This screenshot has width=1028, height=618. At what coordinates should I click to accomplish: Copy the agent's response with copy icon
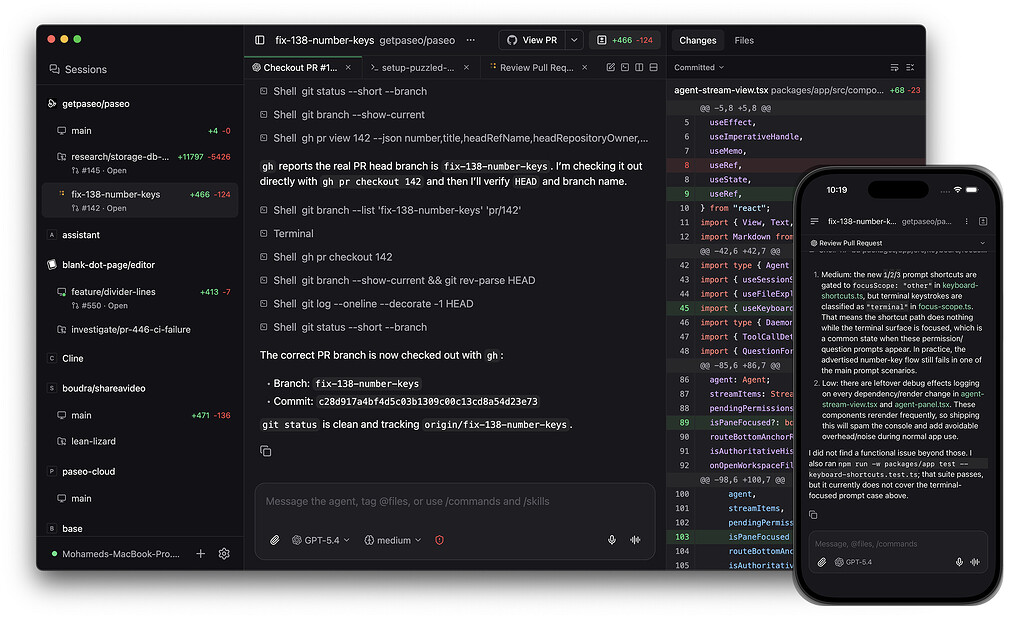point(266,451)
